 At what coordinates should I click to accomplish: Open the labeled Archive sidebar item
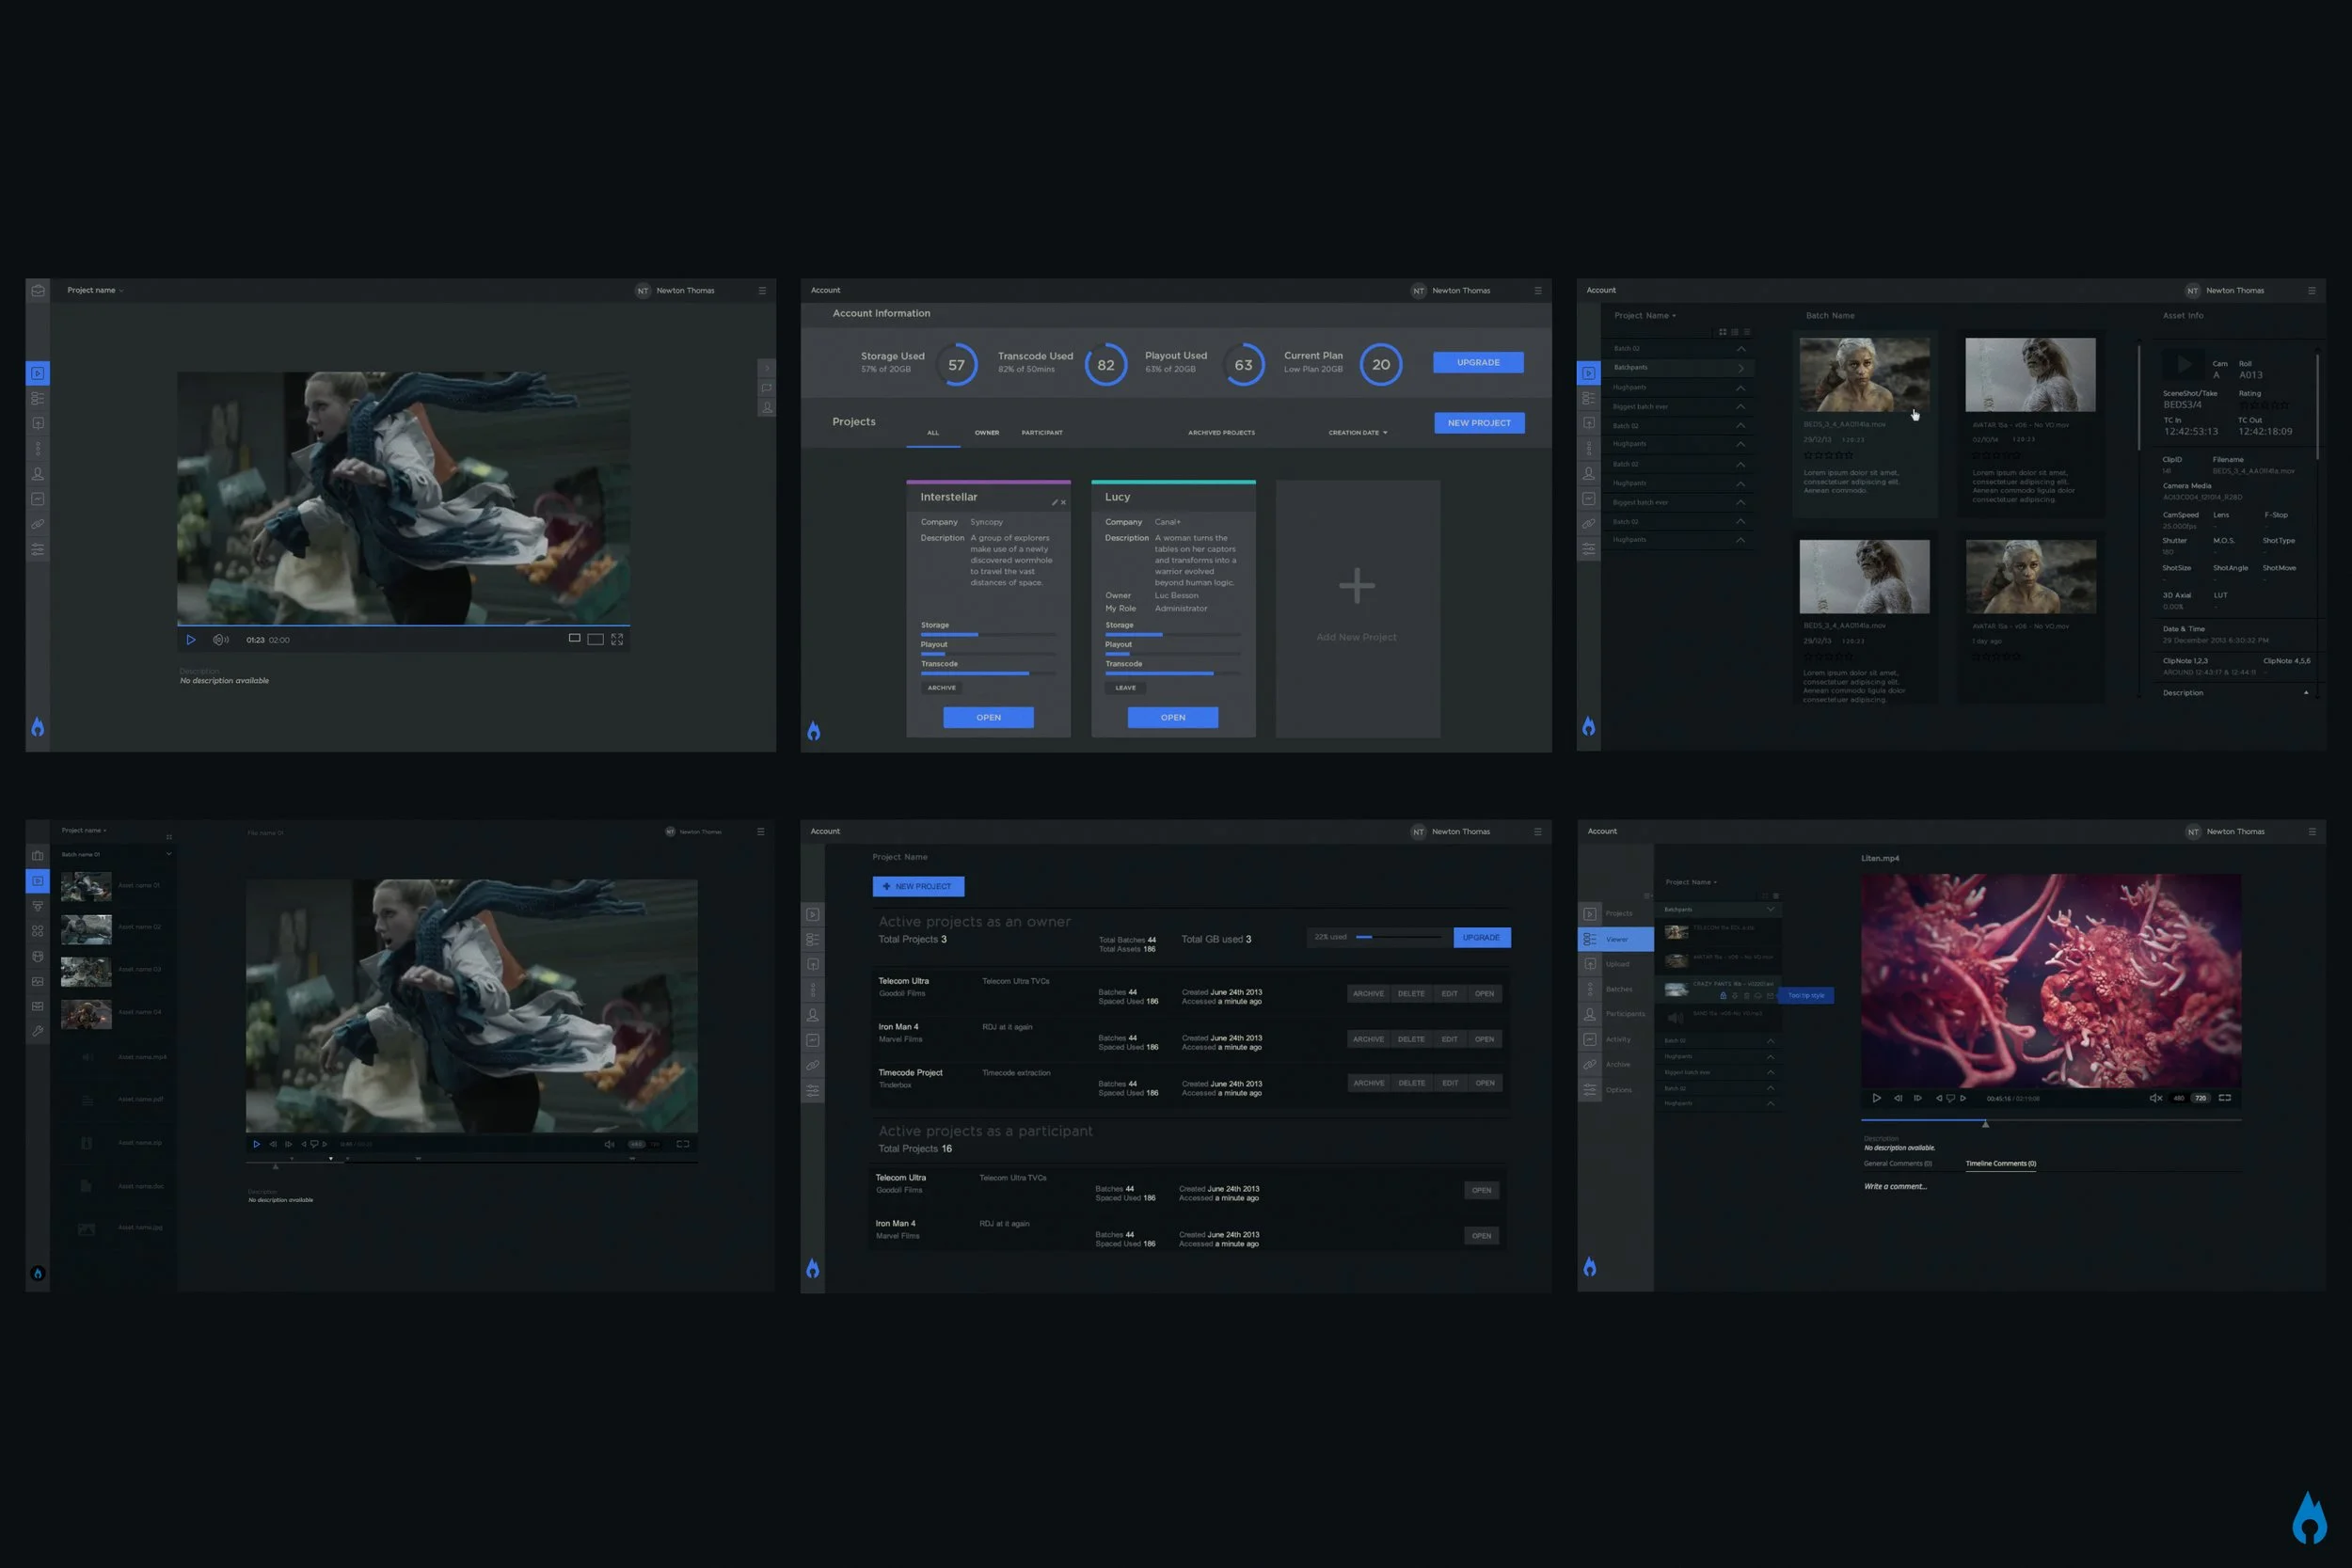point(1616,1065)
